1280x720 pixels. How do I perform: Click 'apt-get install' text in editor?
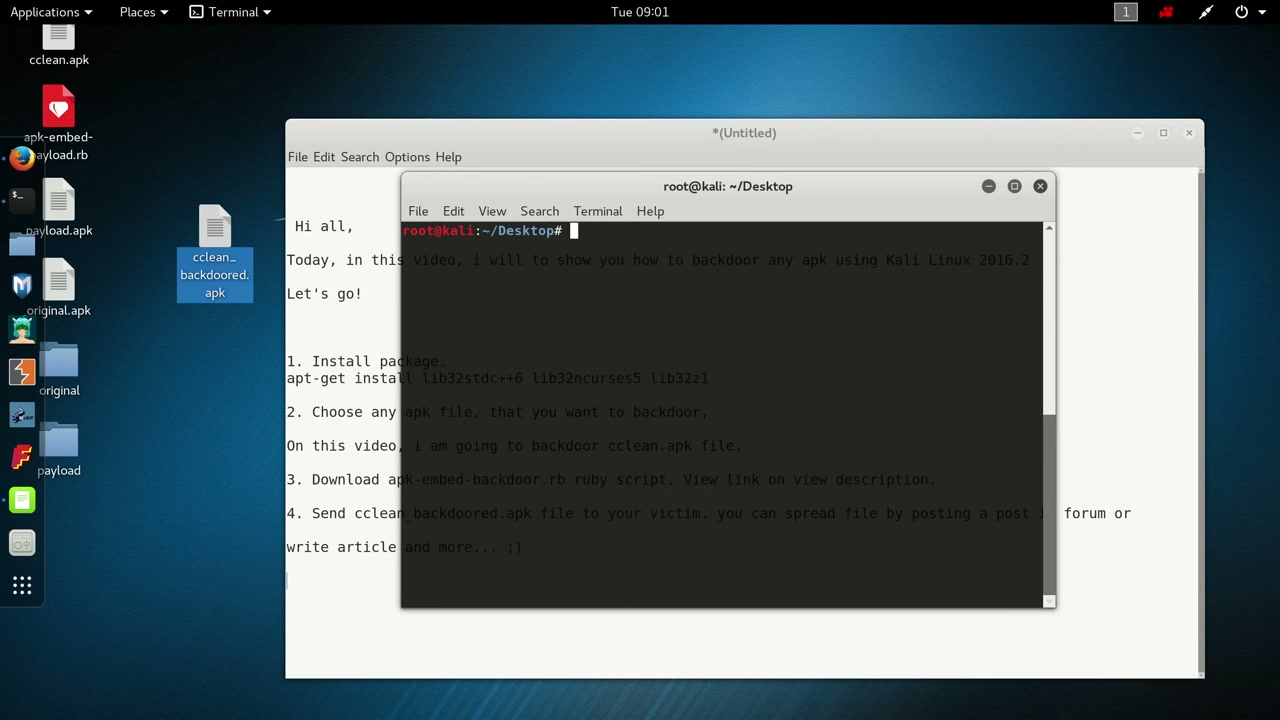tap(349, 379)
